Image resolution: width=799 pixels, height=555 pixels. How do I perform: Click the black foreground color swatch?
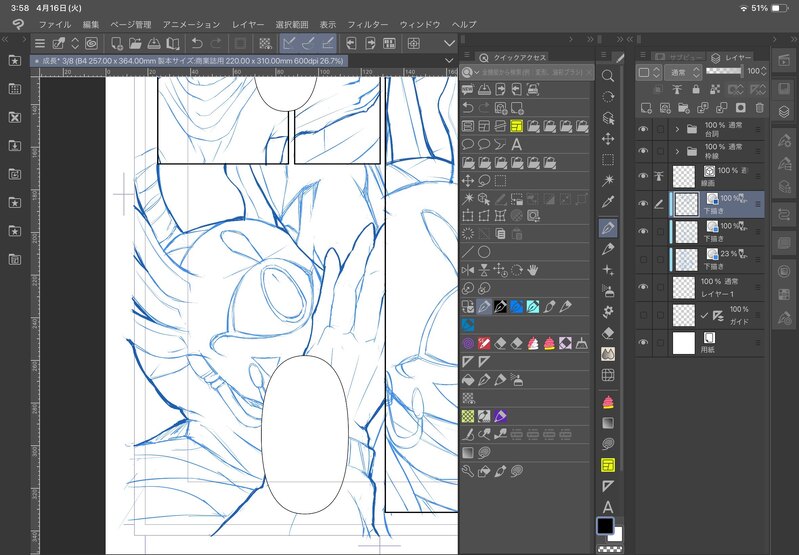pos(604,525)
